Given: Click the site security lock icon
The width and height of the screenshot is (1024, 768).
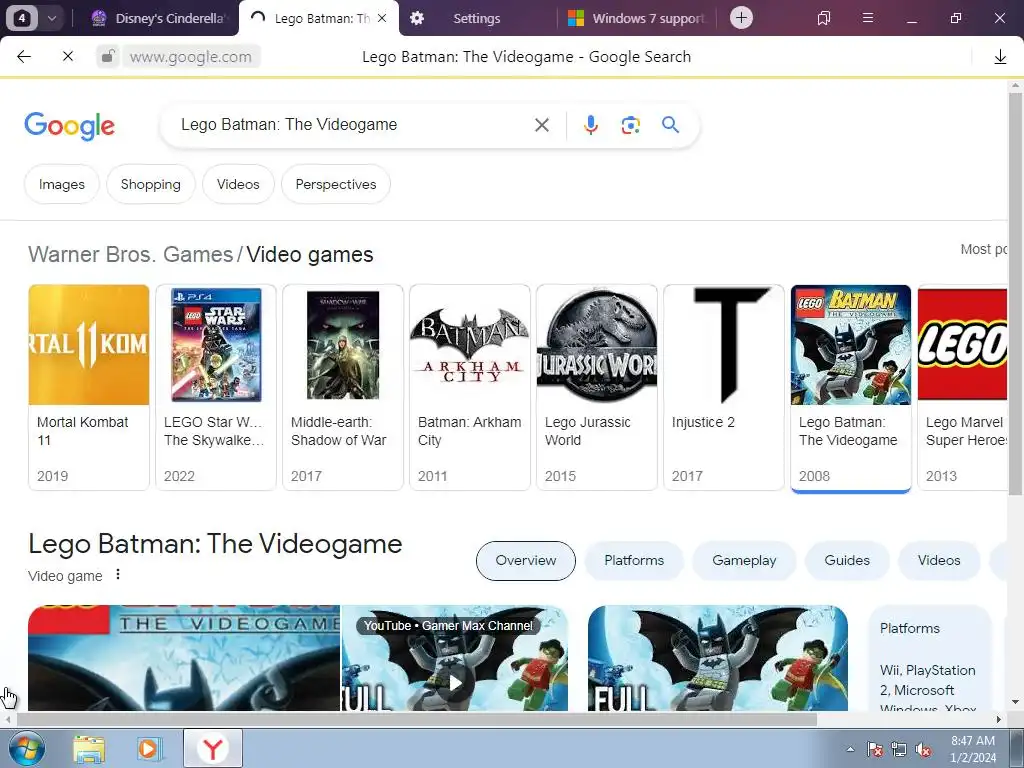Looking at the screenshot, I should [x=108, y=57].
